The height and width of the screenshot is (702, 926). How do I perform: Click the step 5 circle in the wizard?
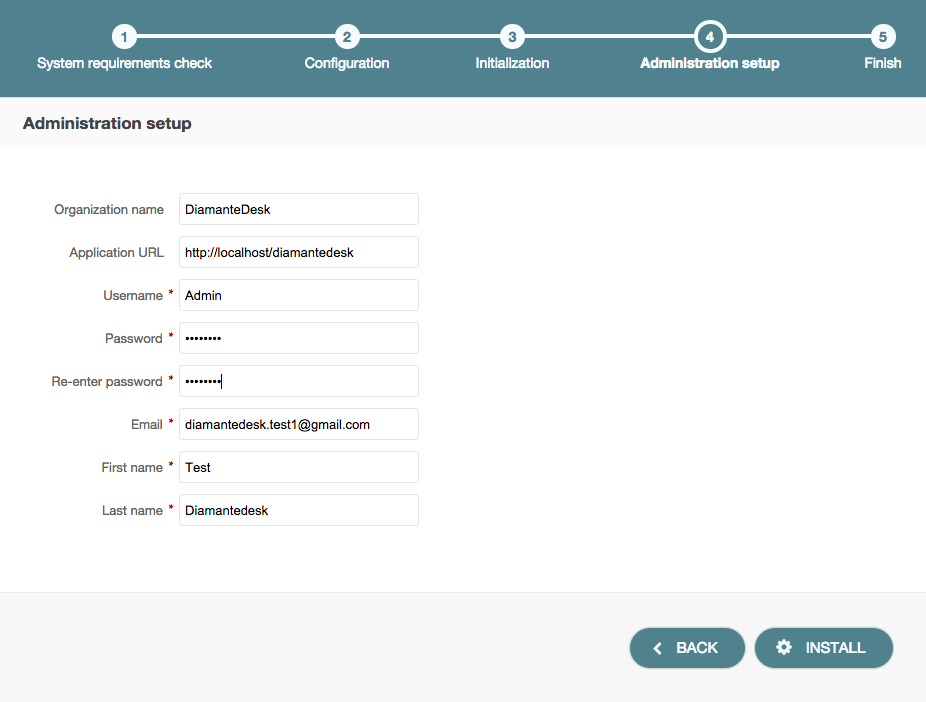tap(883, 37)
